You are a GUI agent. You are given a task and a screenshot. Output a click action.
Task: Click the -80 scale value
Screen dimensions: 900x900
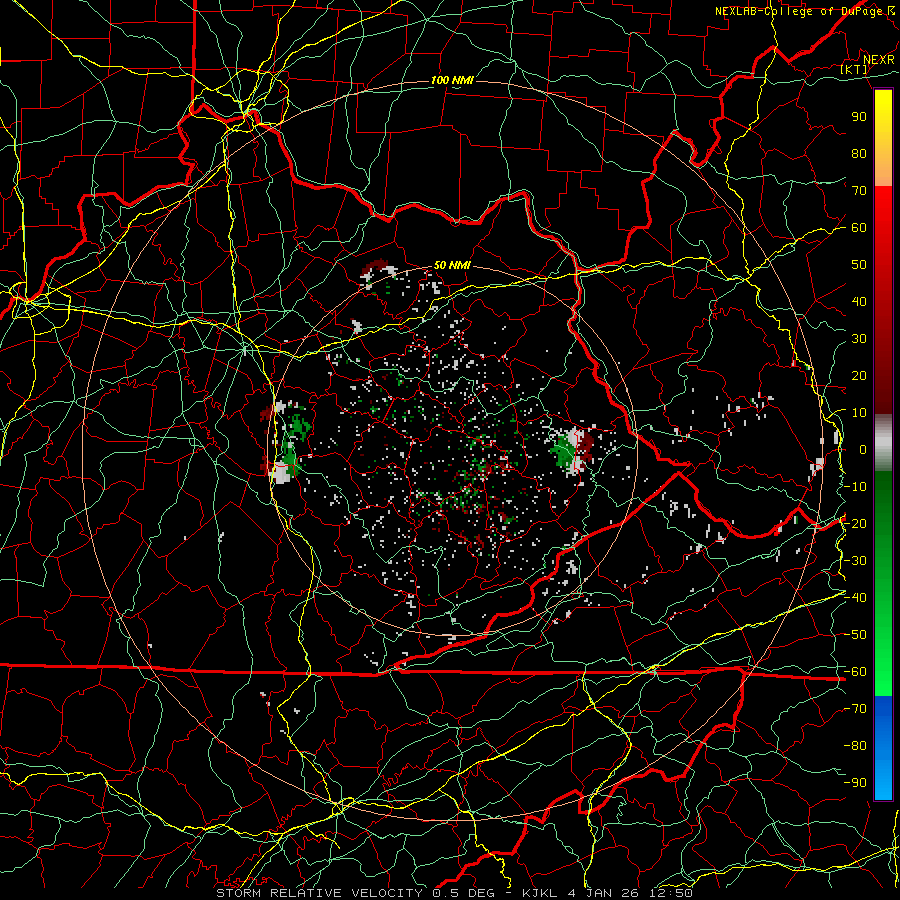tap(855, 746)
